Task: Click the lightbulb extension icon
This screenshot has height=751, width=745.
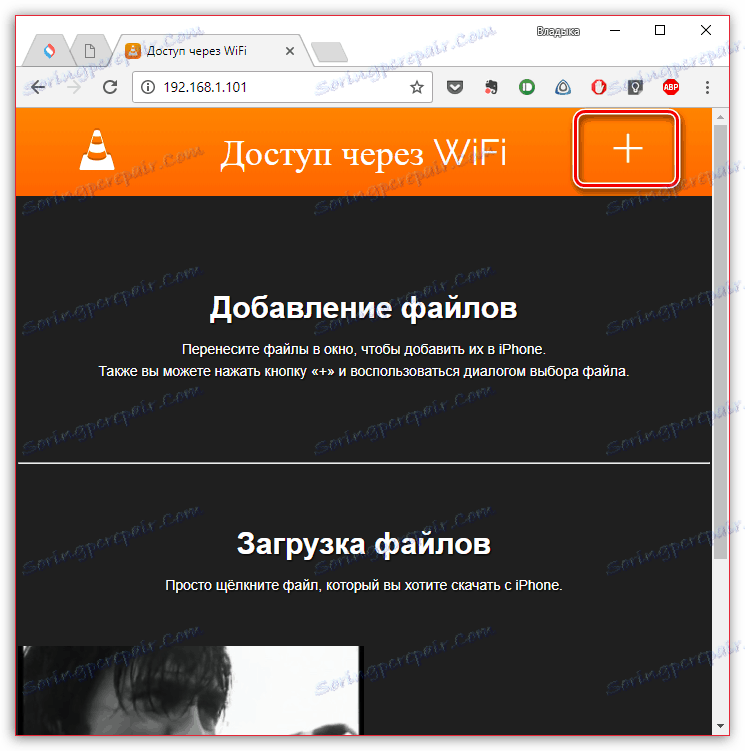Action: click(x=635, y=87)
